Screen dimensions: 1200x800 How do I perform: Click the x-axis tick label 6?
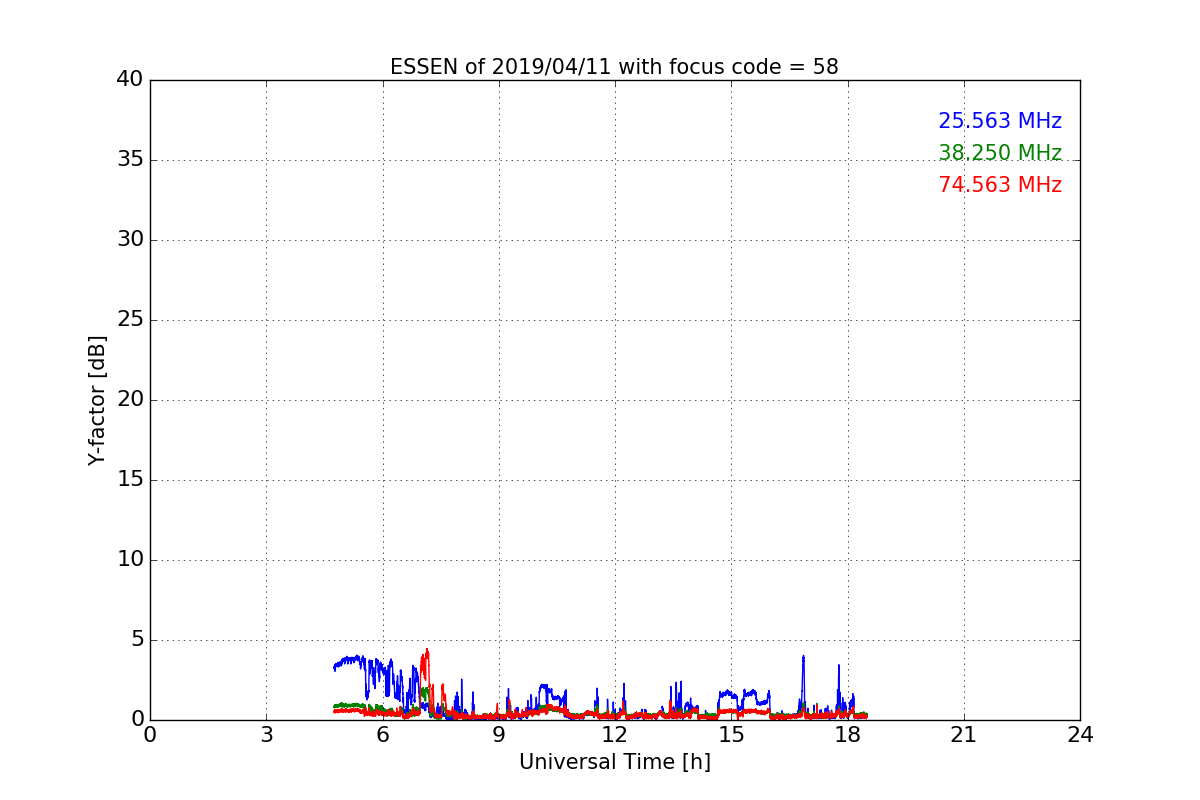coord(383,735)
